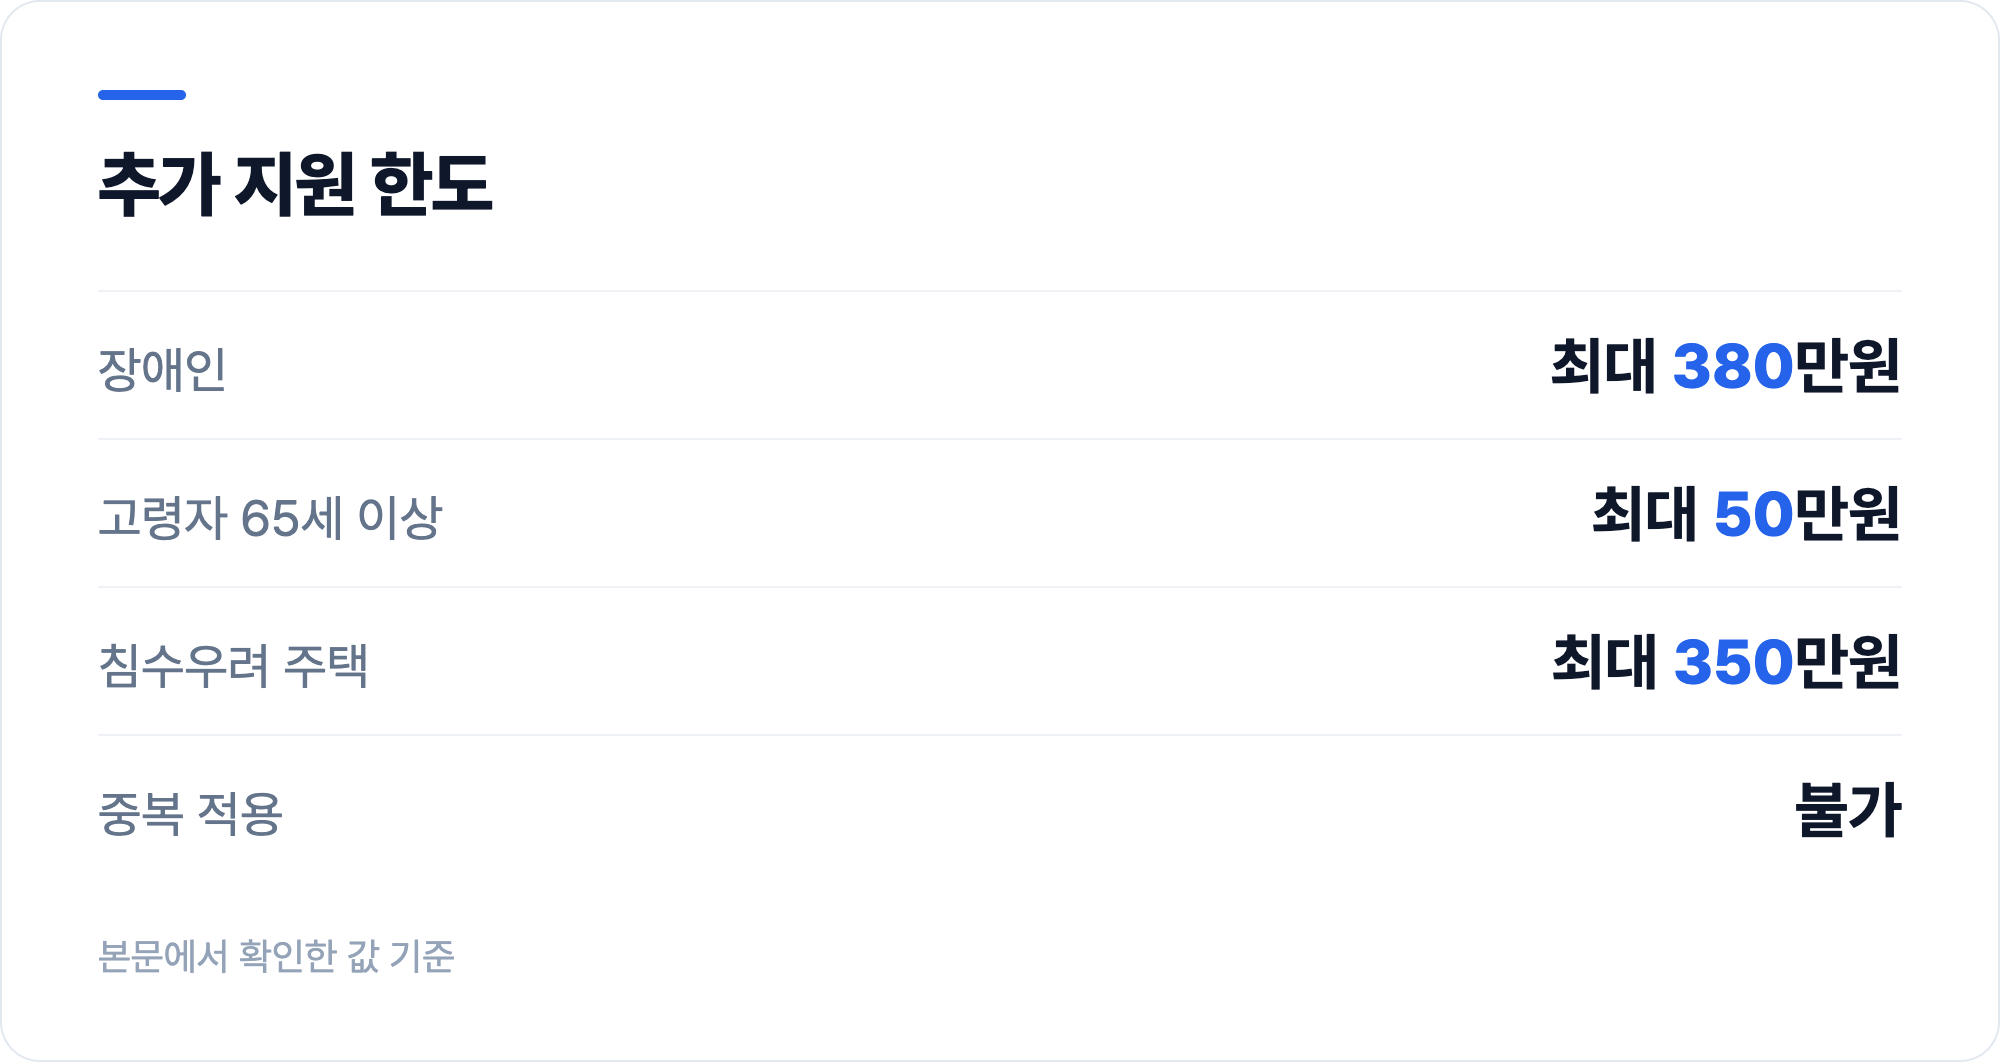Viewport: 2000px width, 1062px height.
Task: Click the blue 350 number
Action: coord(1733,662)
